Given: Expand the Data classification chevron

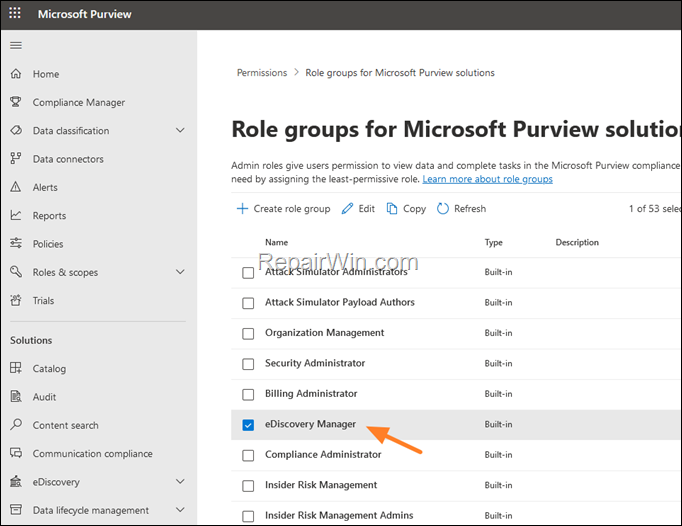Looking at the screenshot, I should 180,130.
